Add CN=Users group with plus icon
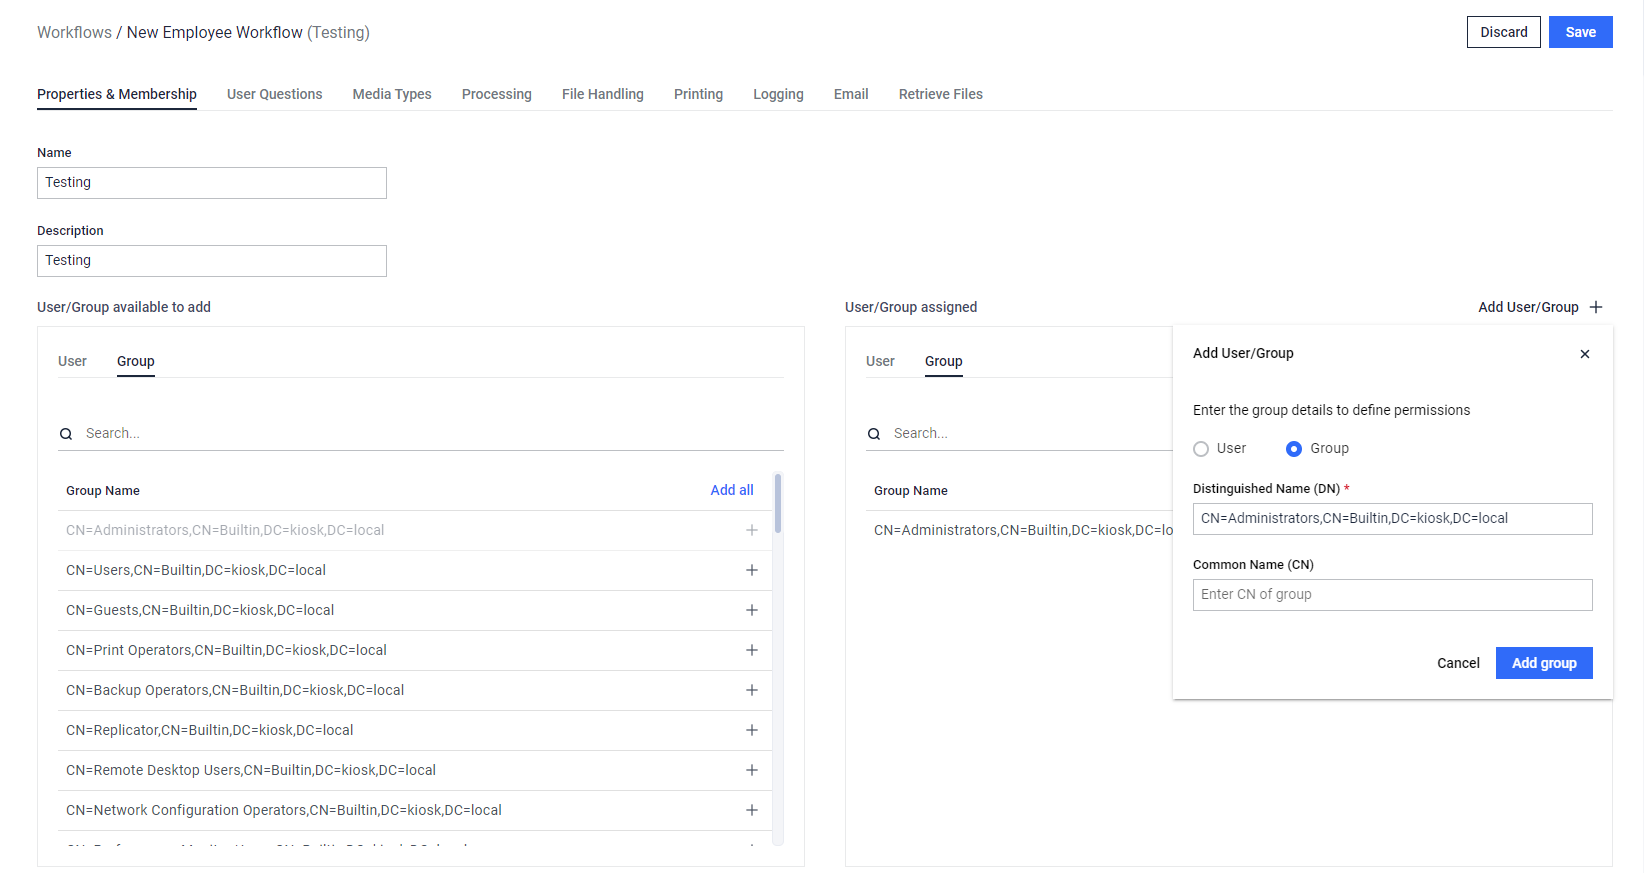 pos(752,570)
